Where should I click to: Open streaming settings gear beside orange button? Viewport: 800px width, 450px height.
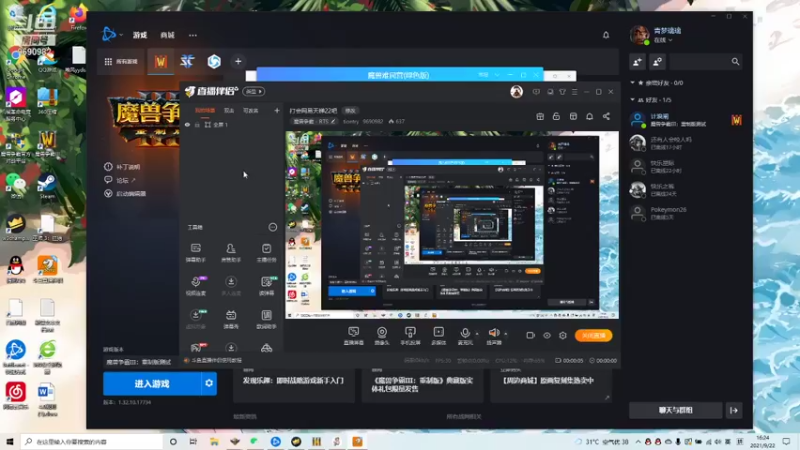pyautogui.click(x=563, y=335)
